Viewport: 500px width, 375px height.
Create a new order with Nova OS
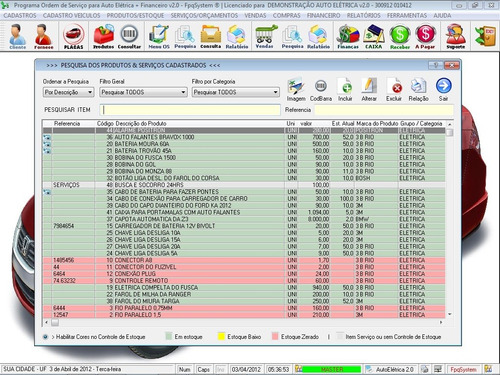[159, 36]
